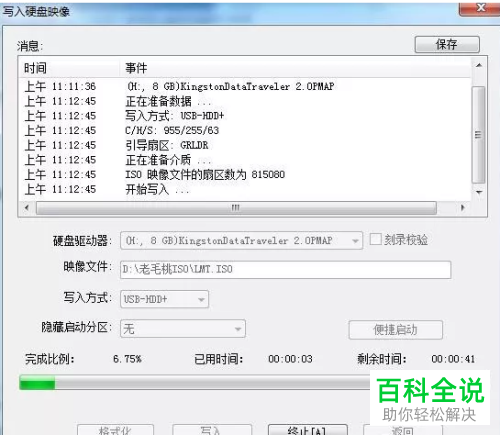Select the ISO 映像文件的扇区数为 815080 row
Screen dimensions: 500x435
tap(245, 174)
